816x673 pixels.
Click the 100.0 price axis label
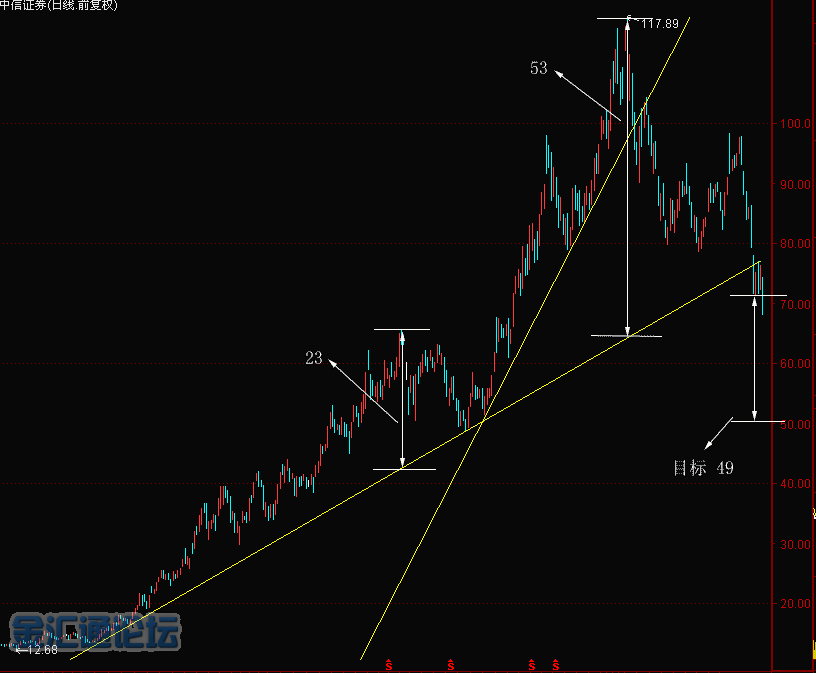795,124
